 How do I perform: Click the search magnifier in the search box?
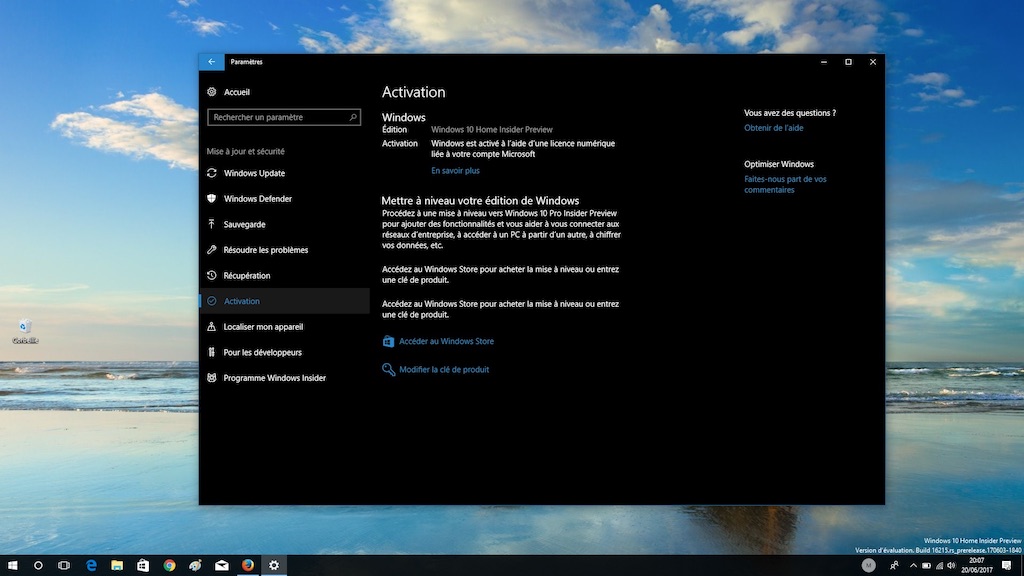click(x=353, y=118)
